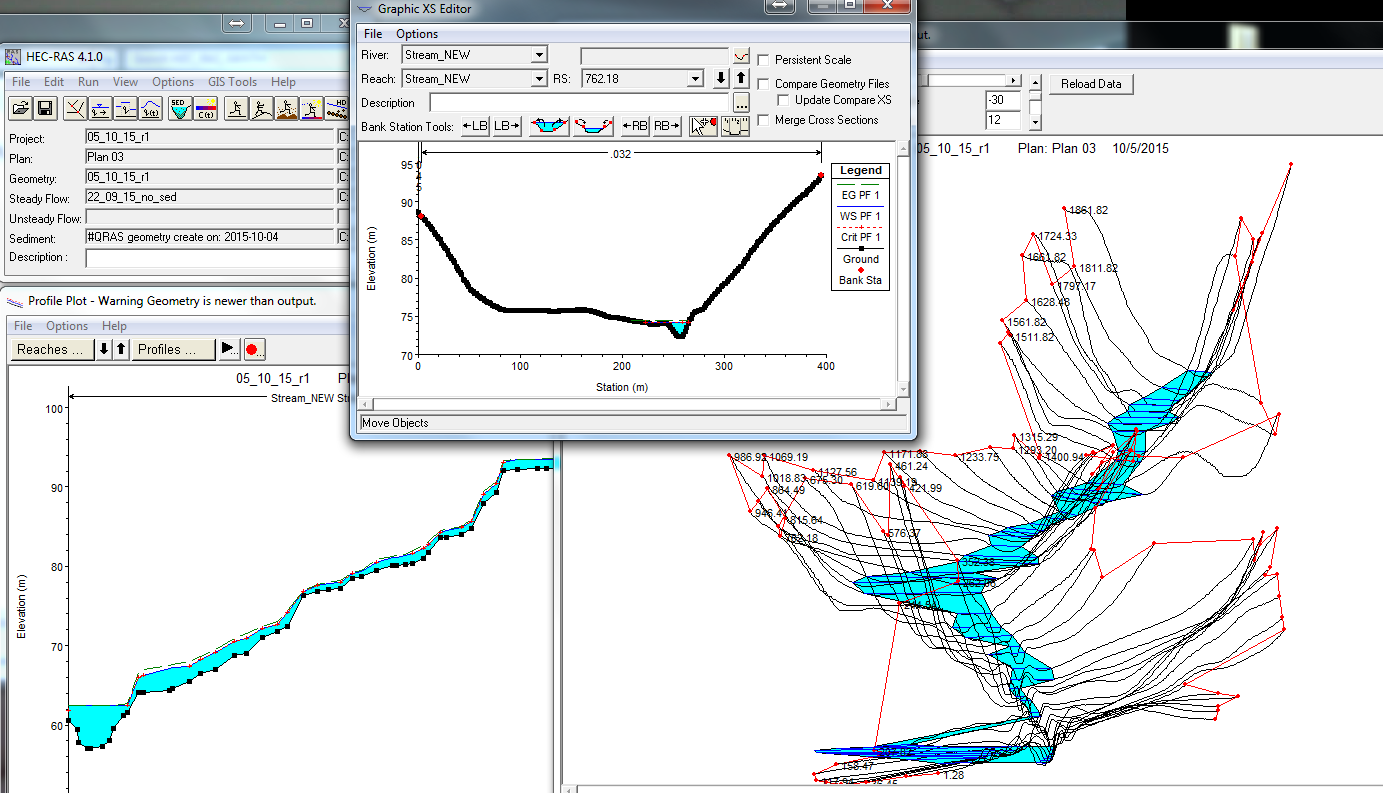Click Profile Plot down-arrow reach button
The height and width of the screenshot is (793, 1383).
(103, 349)
